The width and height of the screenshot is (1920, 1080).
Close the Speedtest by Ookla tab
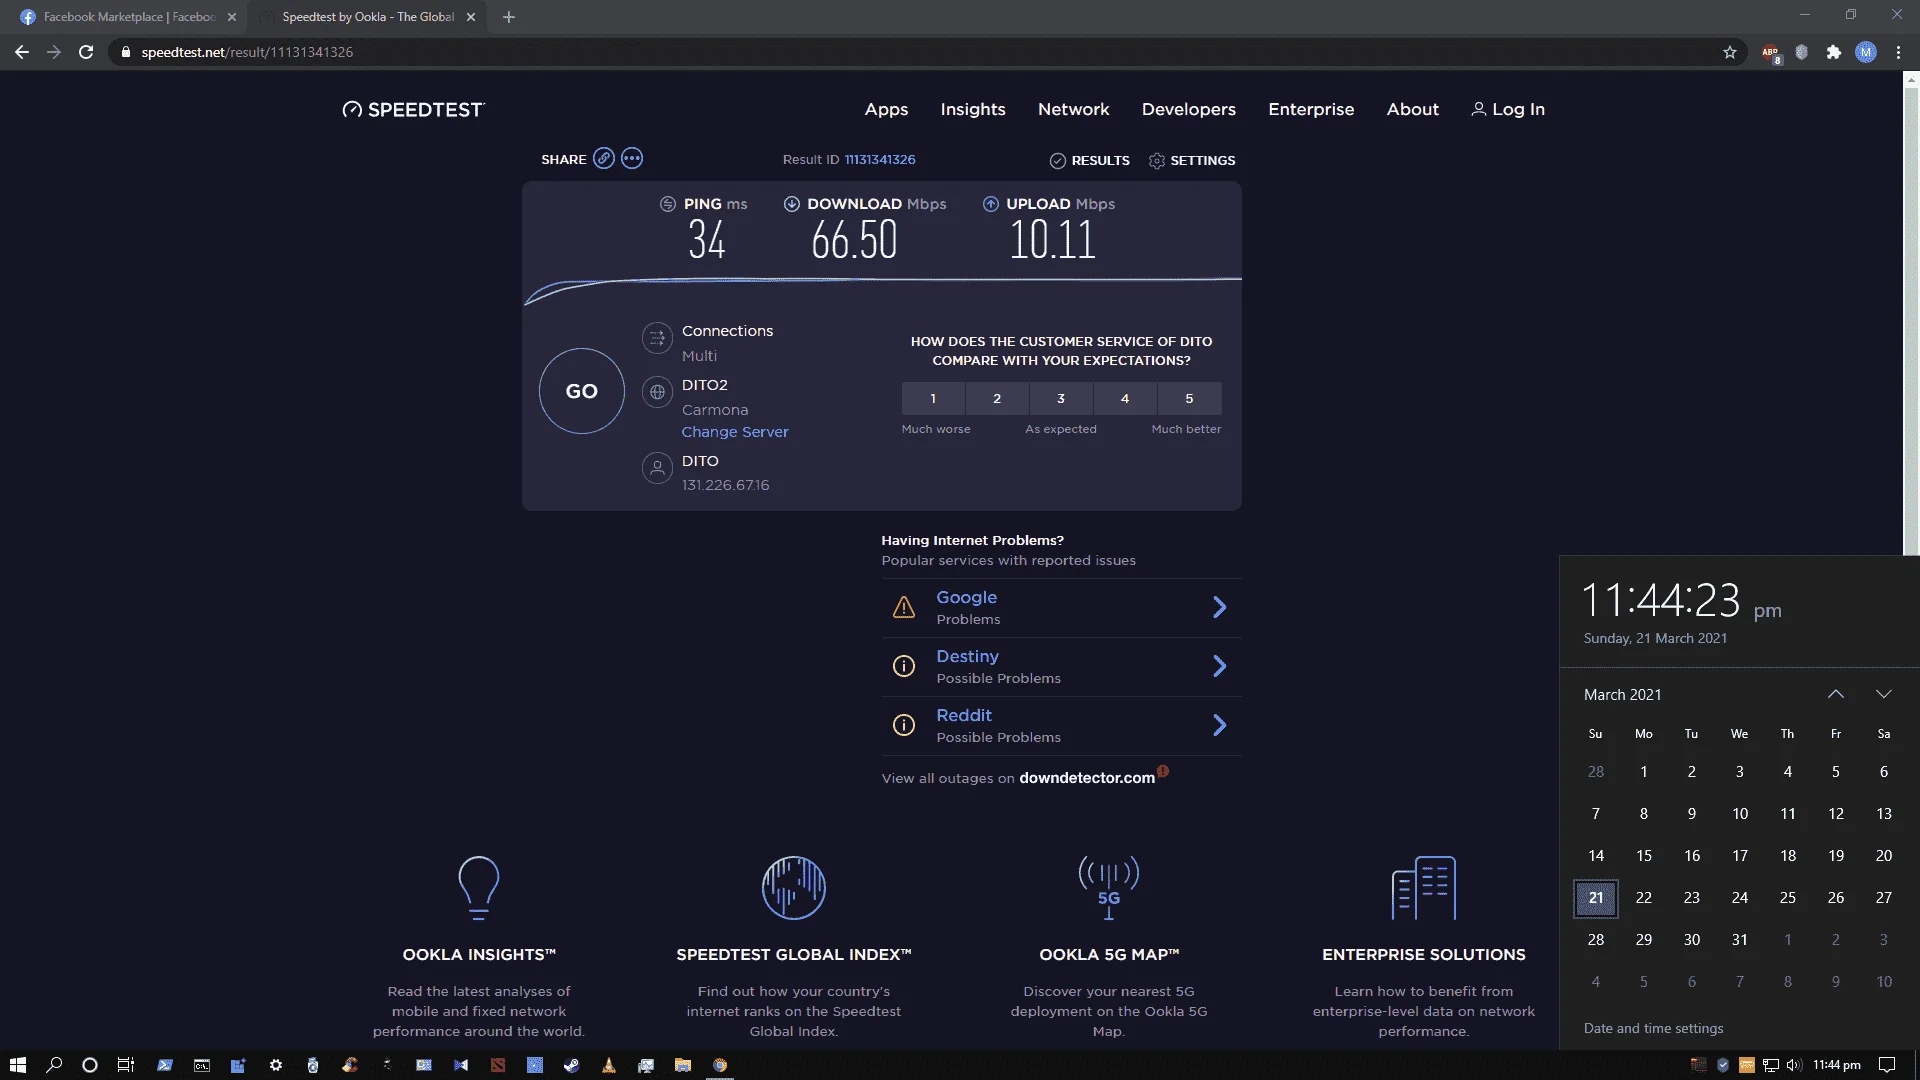point(471,17)
